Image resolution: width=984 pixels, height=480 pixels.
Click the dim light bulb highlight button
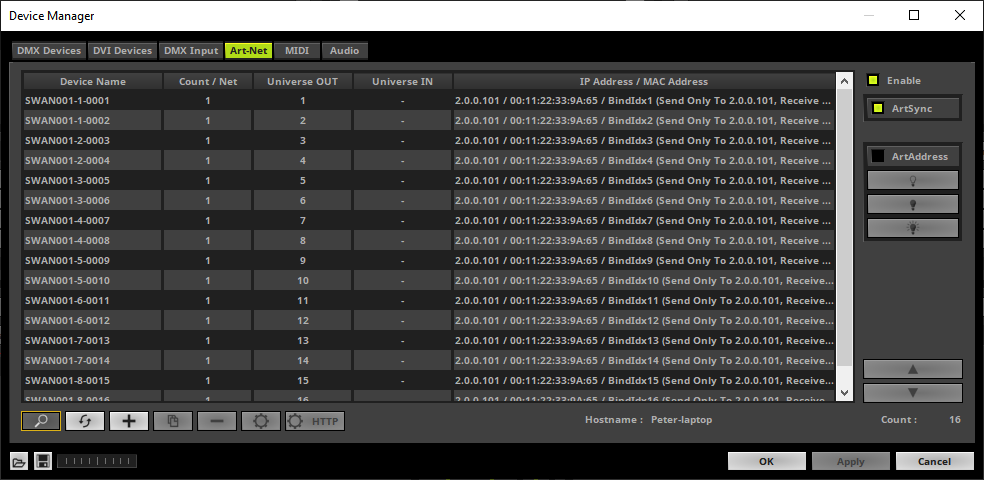tap(912, 180)
